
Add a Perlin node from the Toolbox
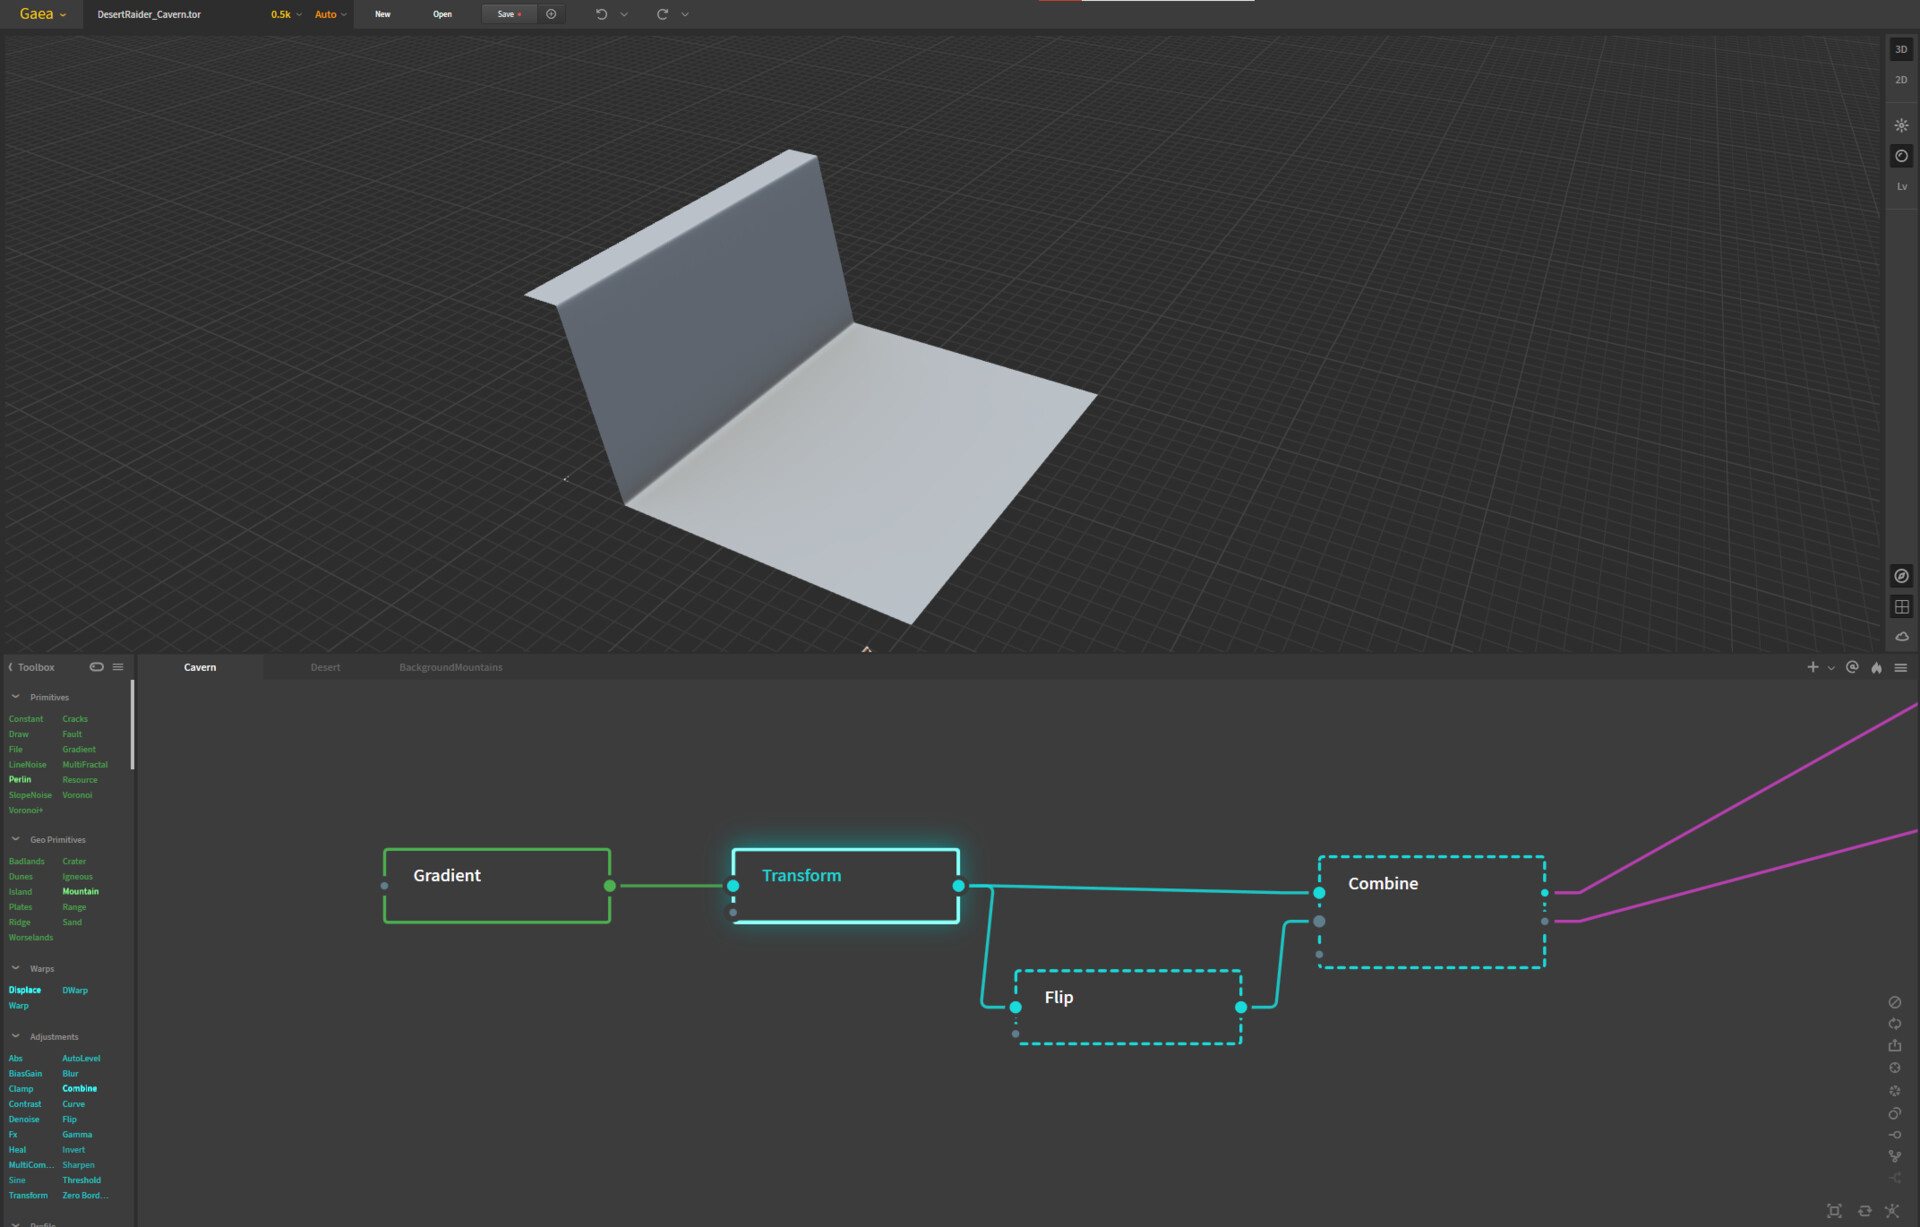click(x=19, y=779)
